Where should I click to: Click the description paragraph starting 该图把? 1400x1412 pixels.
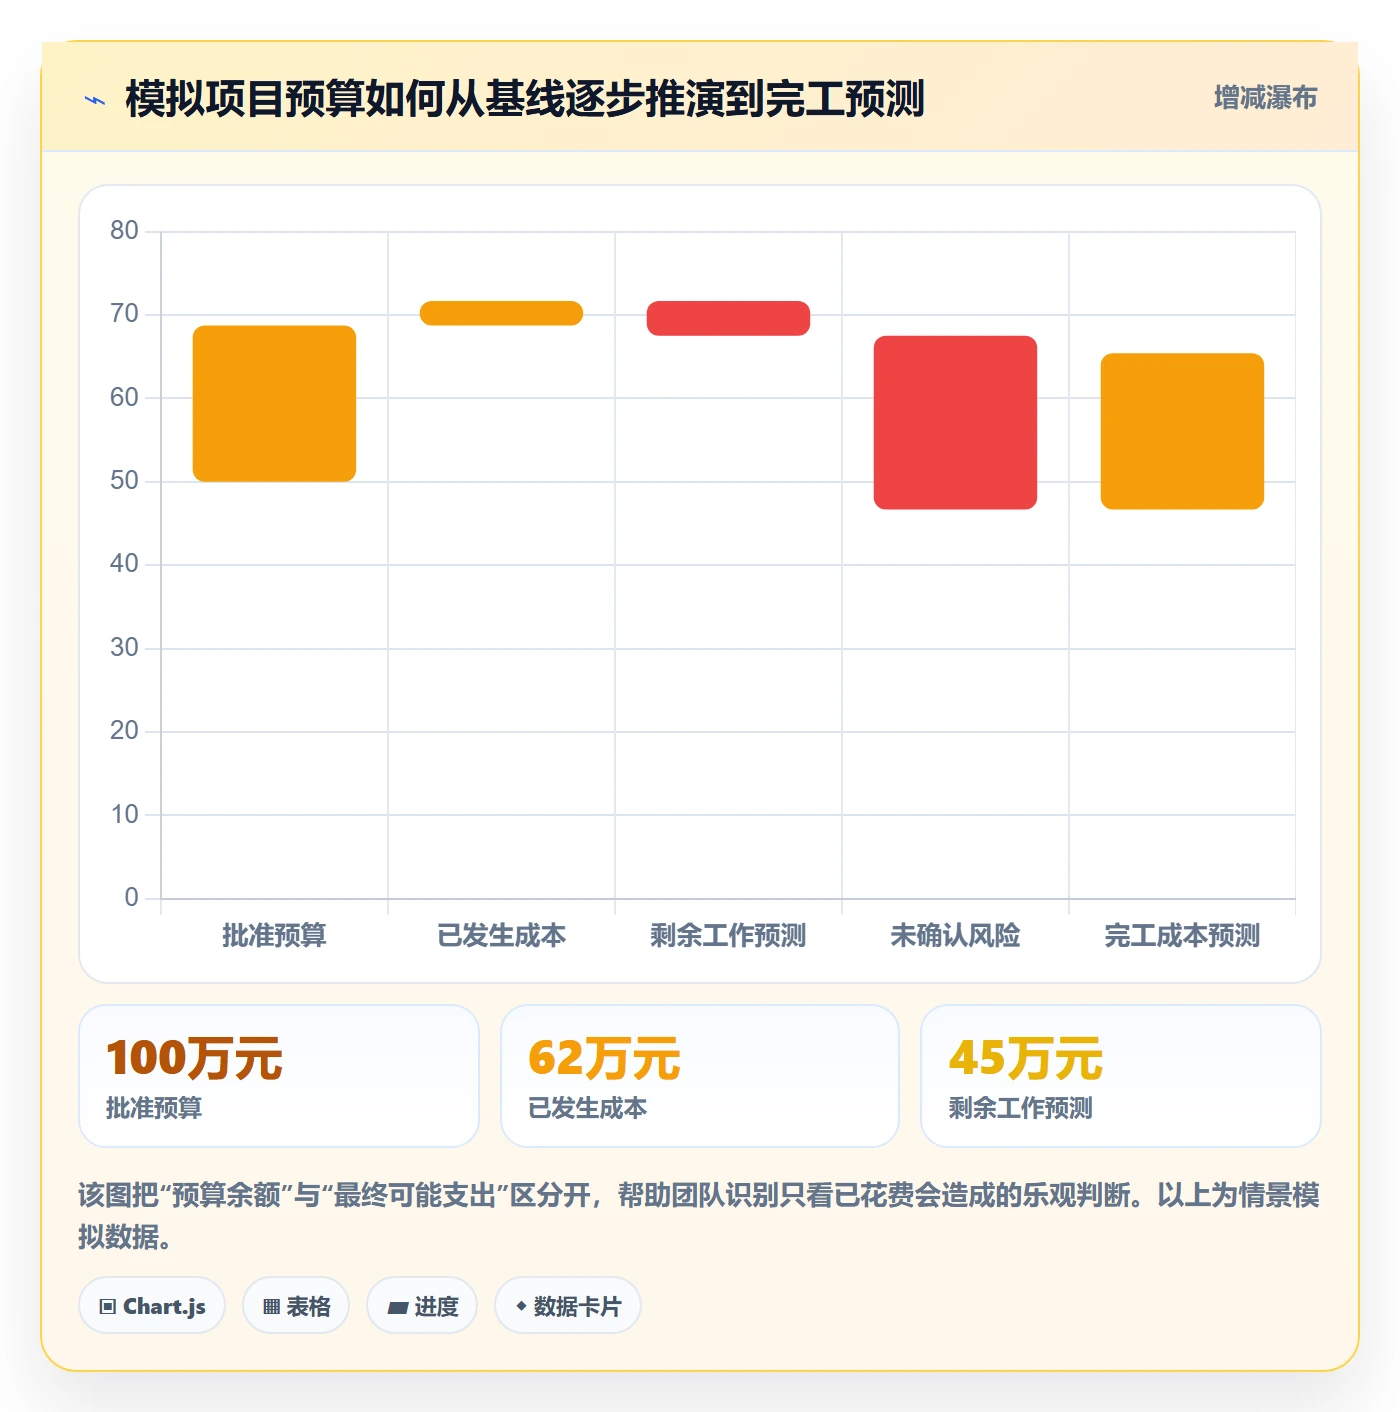pos(699,1216)
